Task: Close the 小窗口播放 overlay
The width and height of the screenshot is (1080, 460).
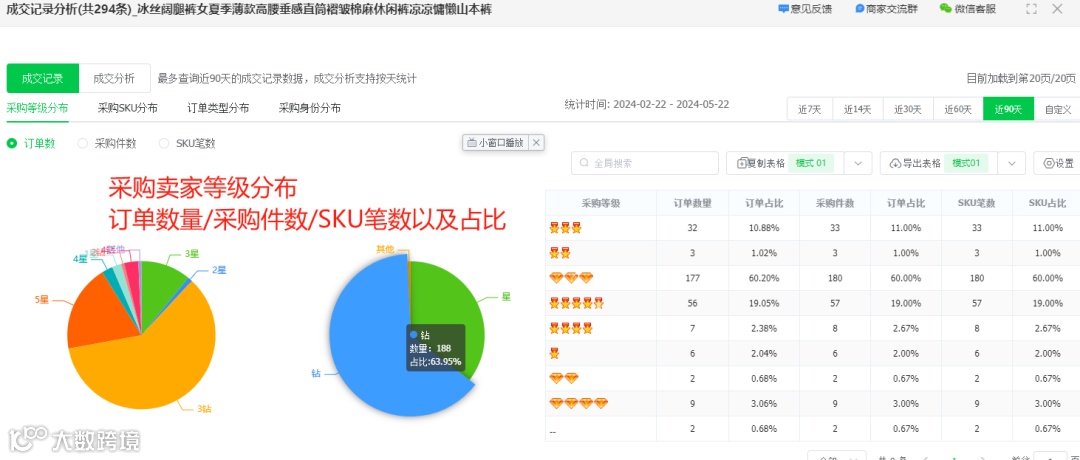Action: 537,143
